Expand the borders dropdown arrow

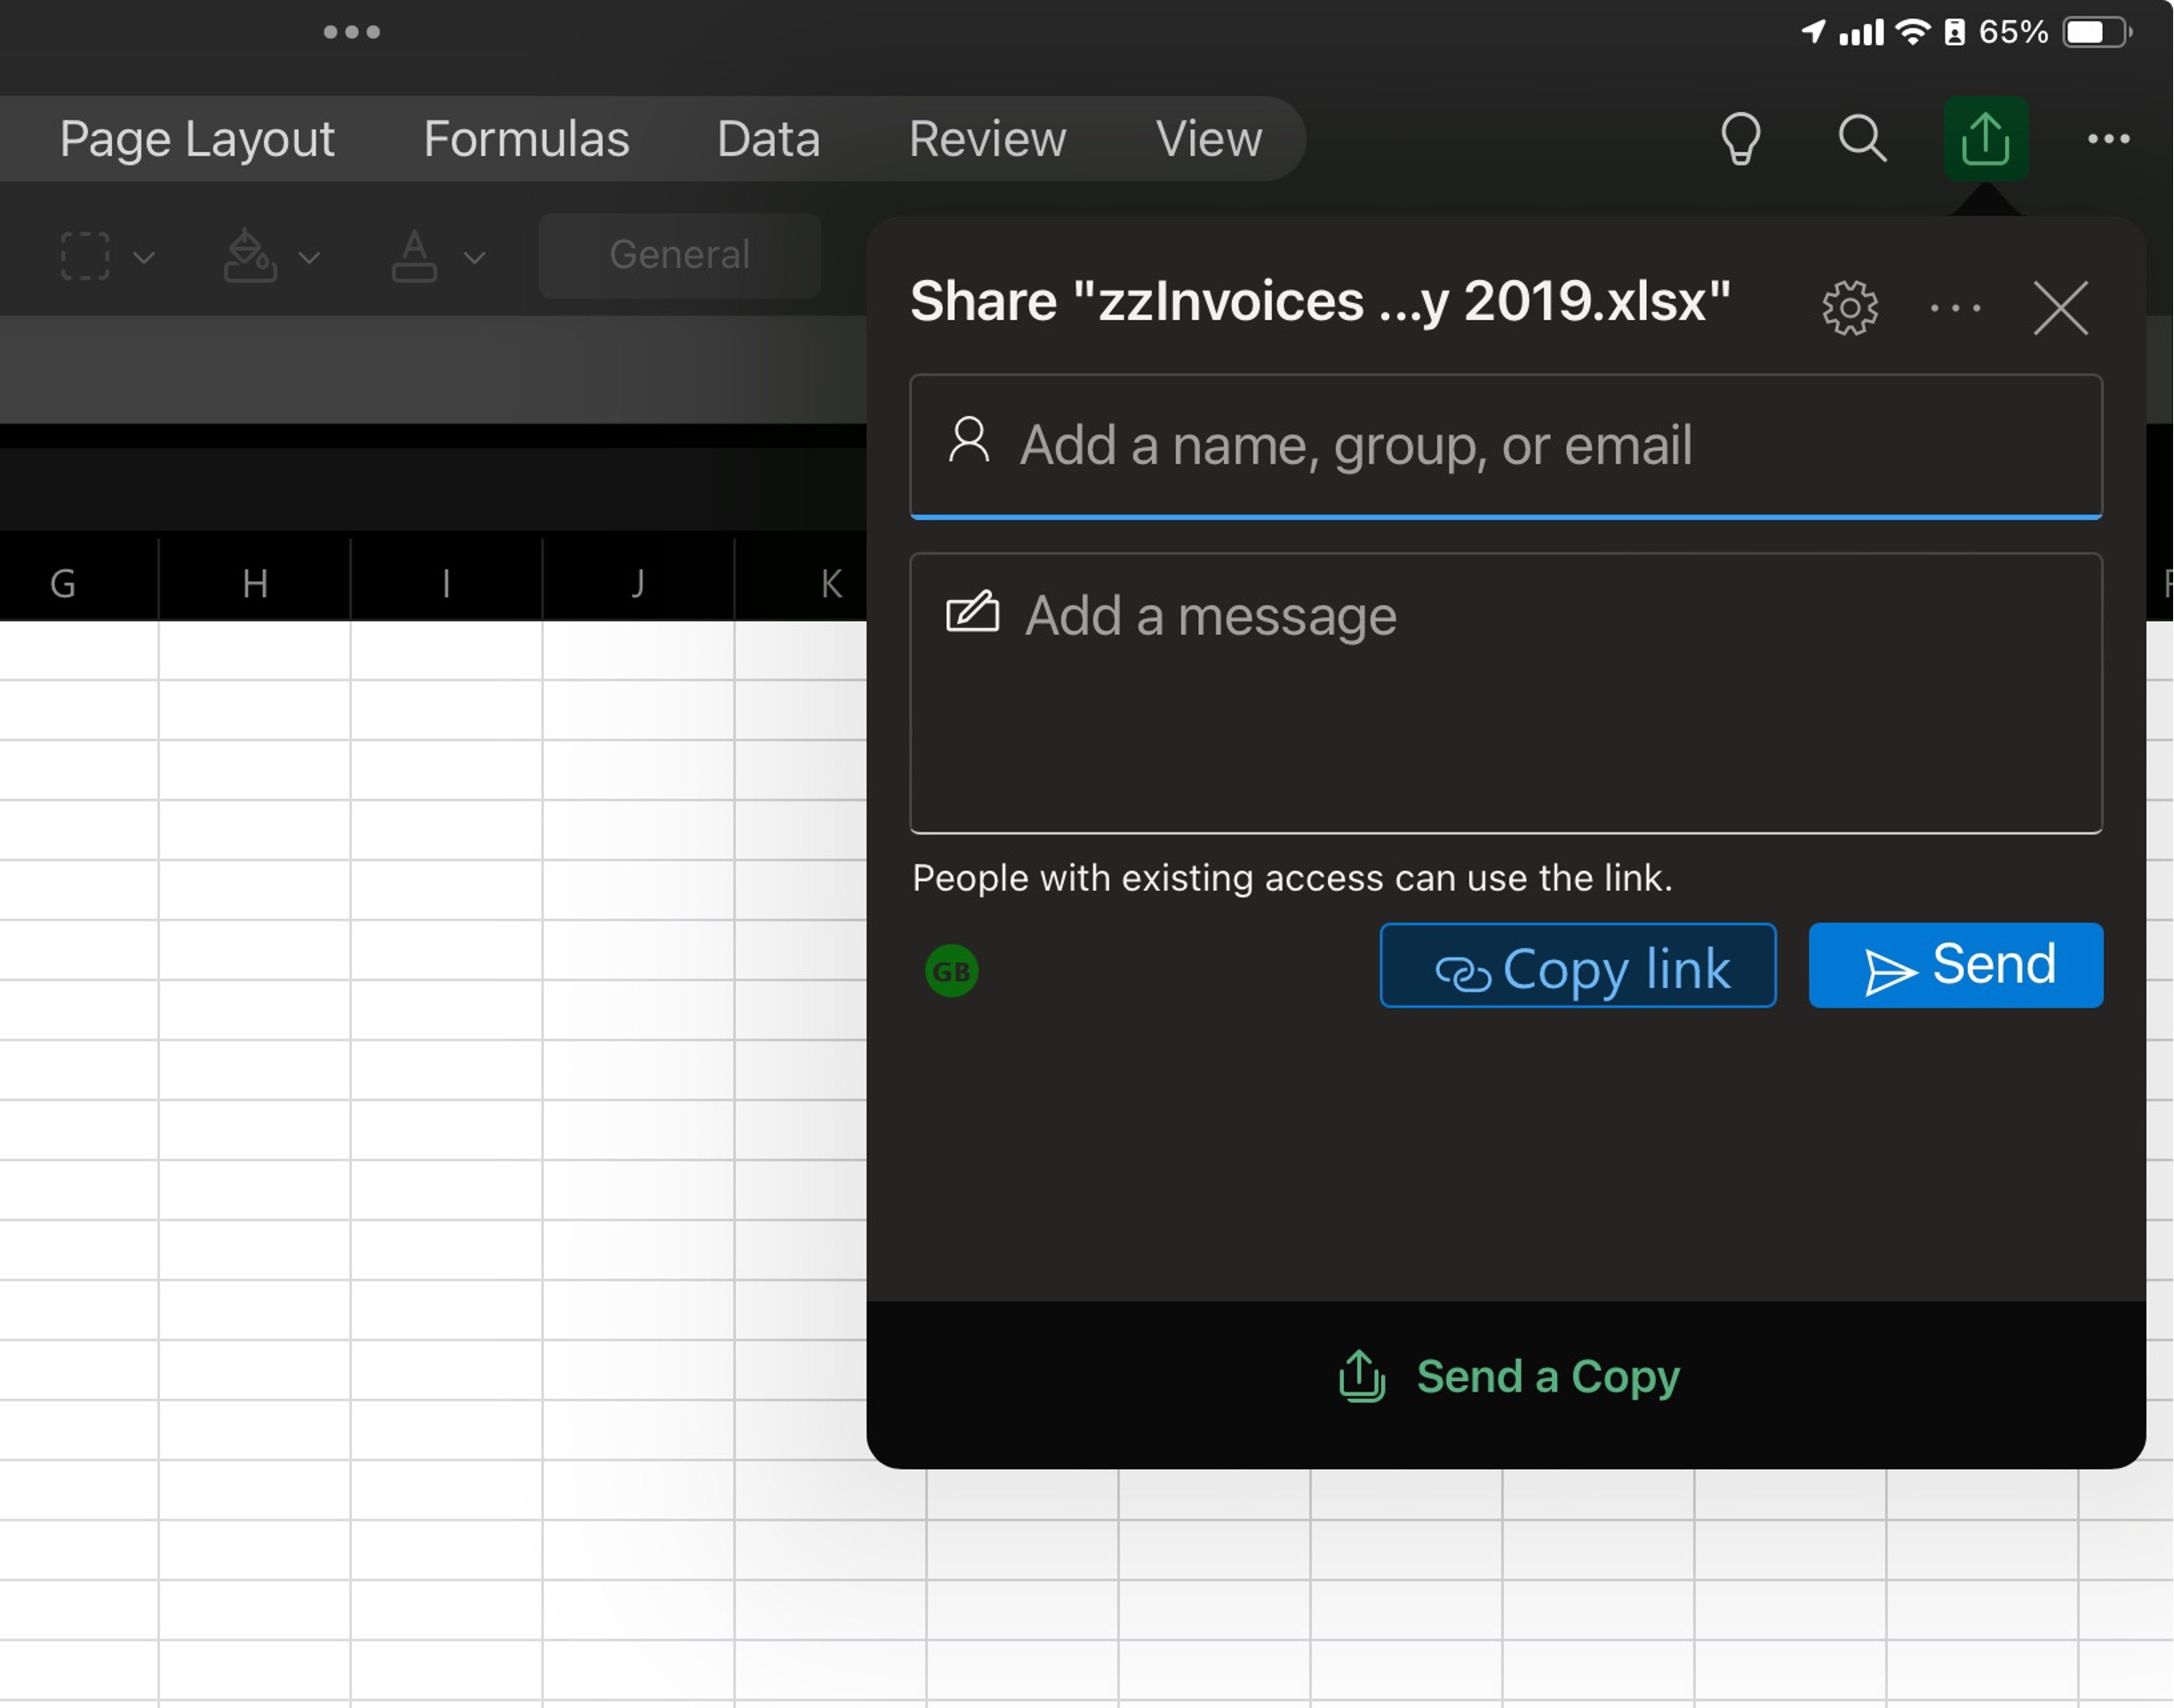144,258
